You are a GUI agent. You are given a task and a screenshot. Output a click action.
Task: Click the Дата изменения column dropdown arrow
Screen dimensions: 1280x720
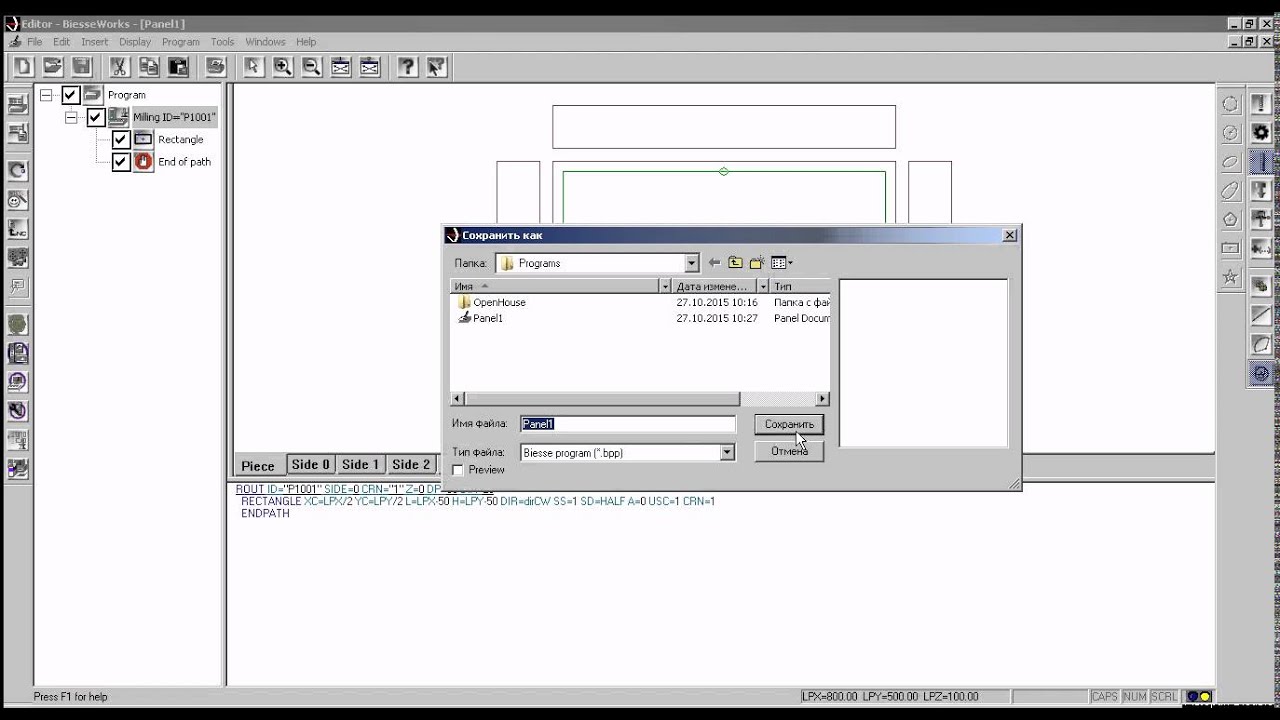pos(763,286)
